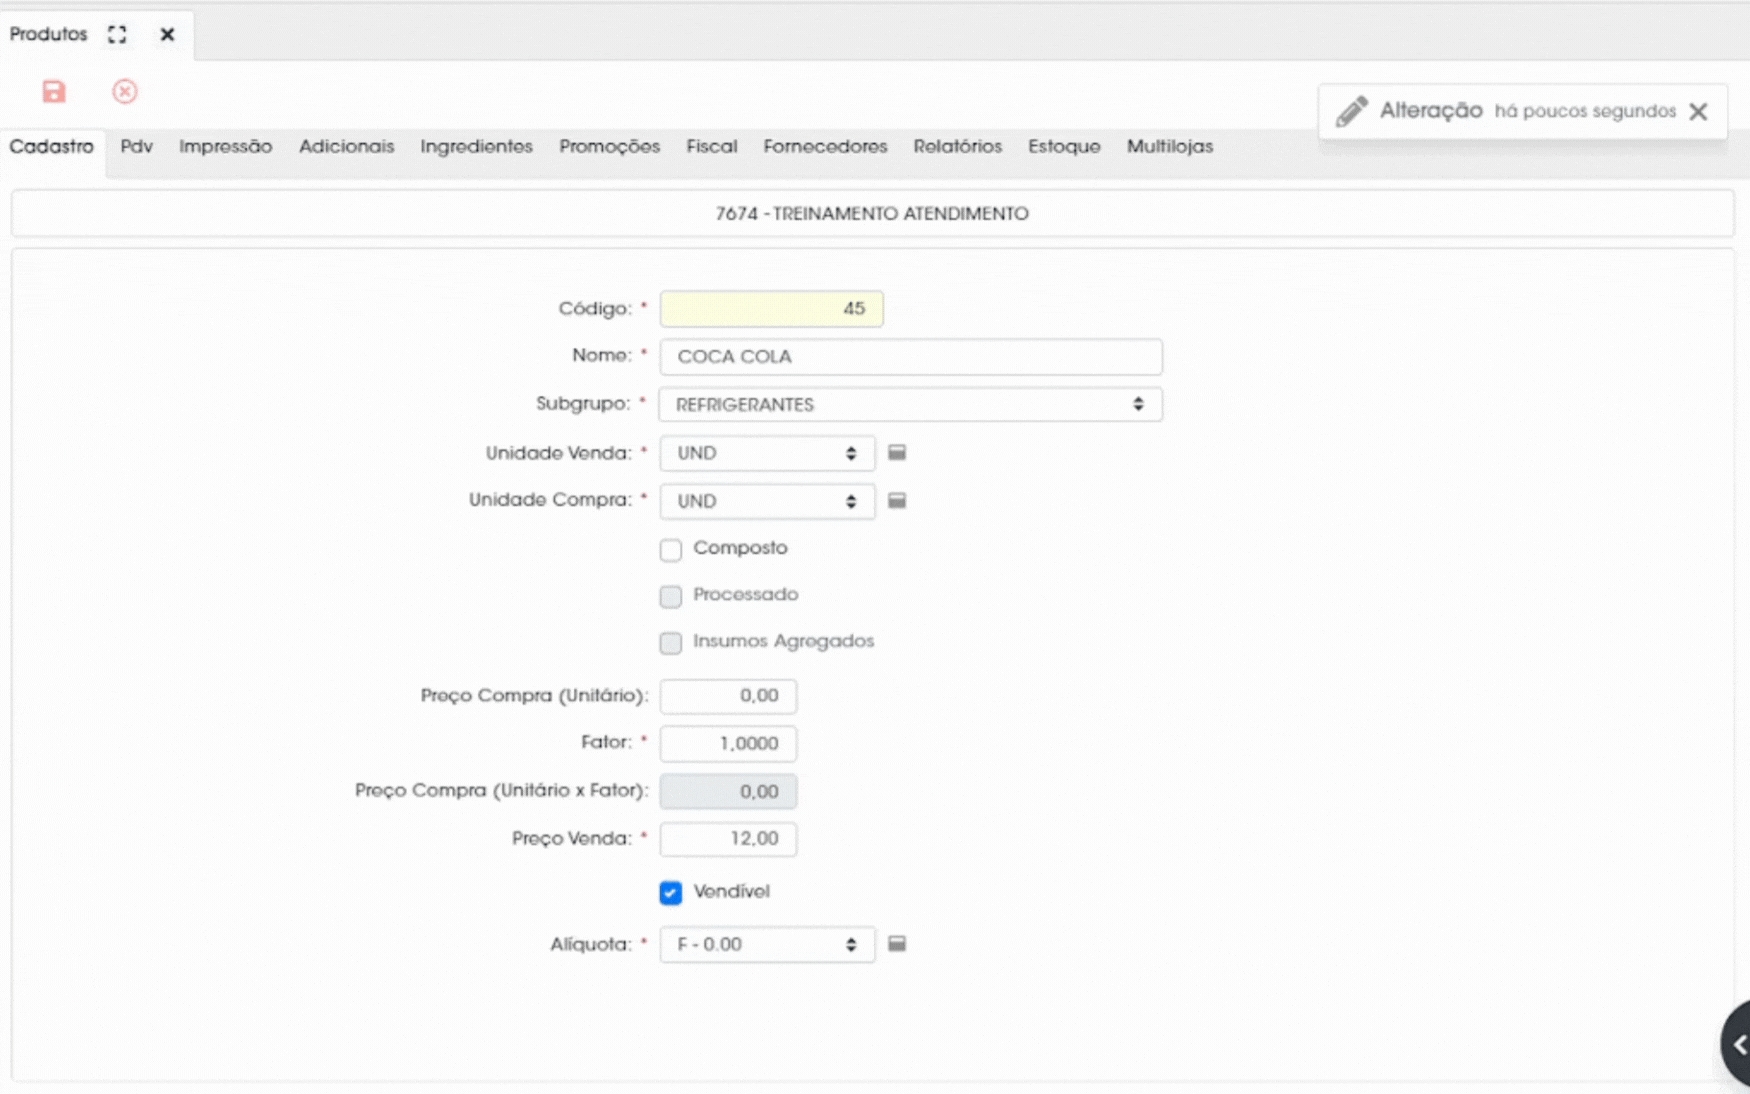Image resolution: width=1750 pixels, height=1094 pixels.
Task: Open the Relatórios tab
Action: click(x=958, y=147)
